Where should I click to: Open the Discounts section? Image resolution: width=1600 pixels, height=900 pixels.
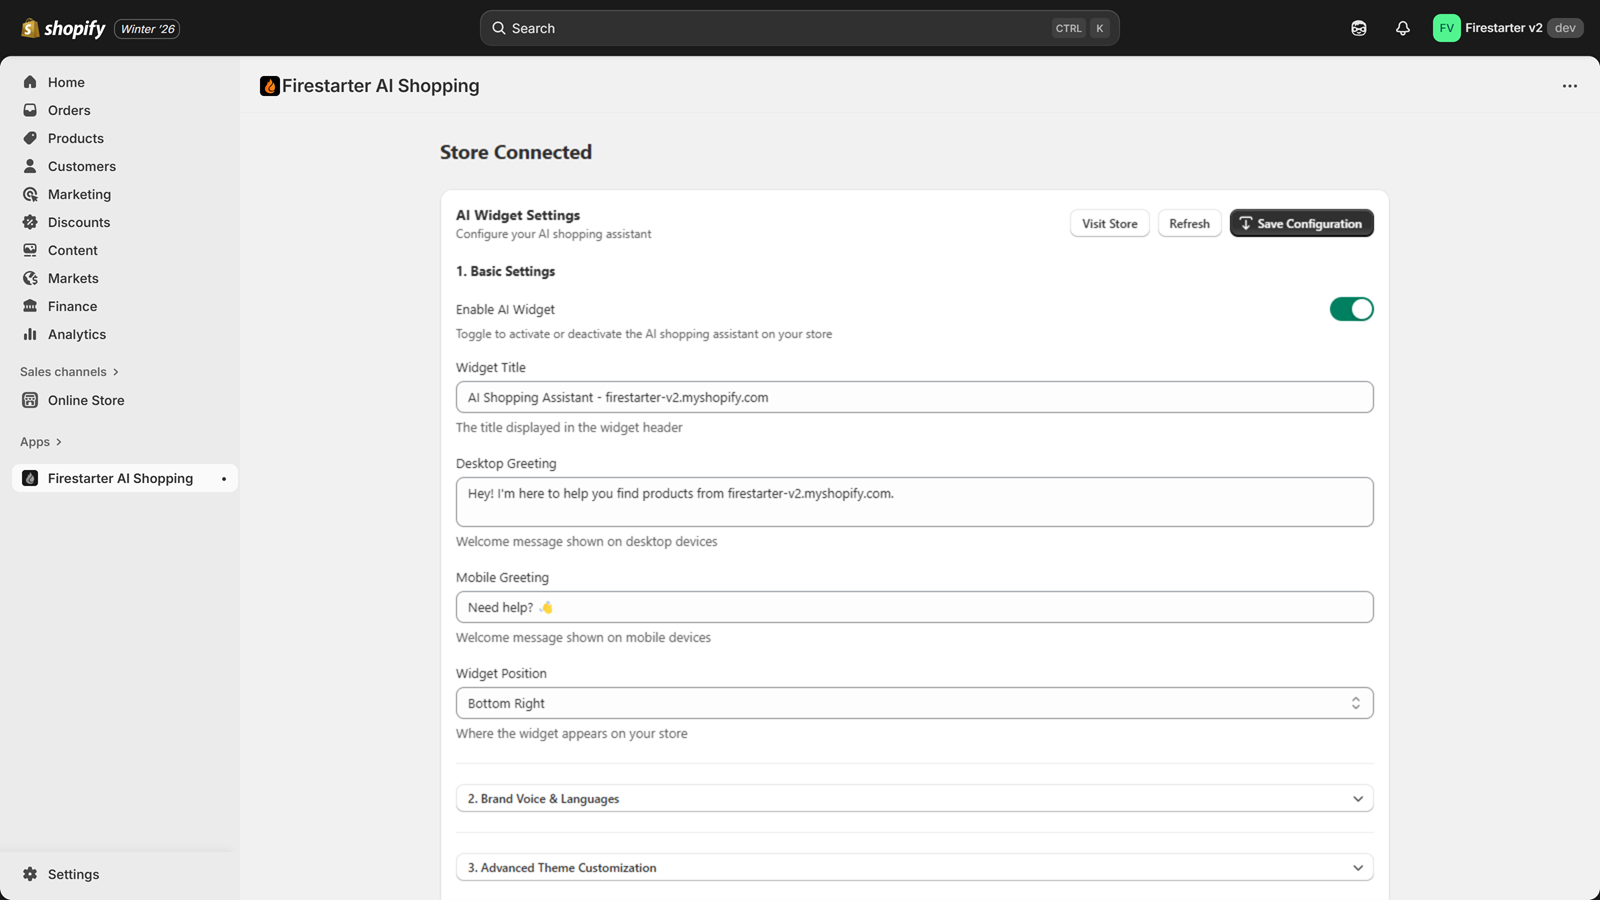[x=79, y=222]
